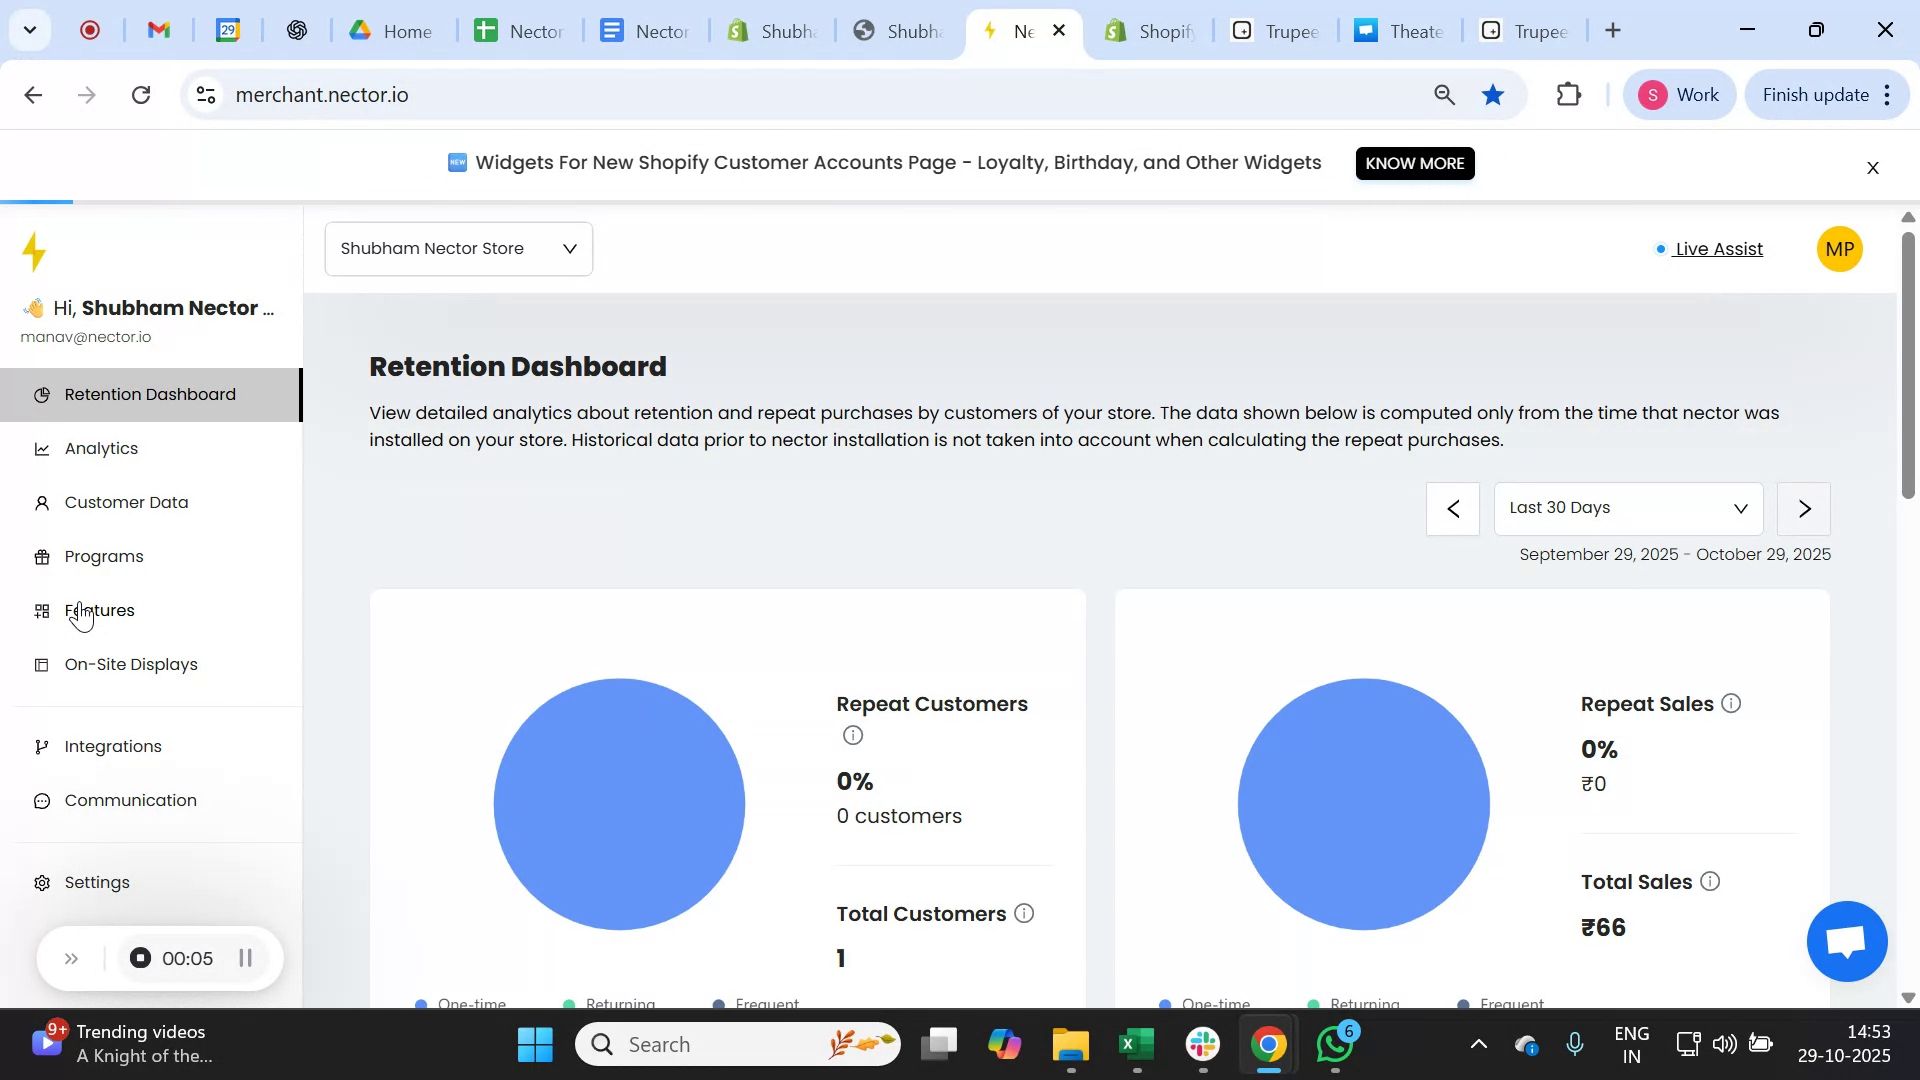
Task: Click the Repeat Customers info icon
Action: (852, 736)
